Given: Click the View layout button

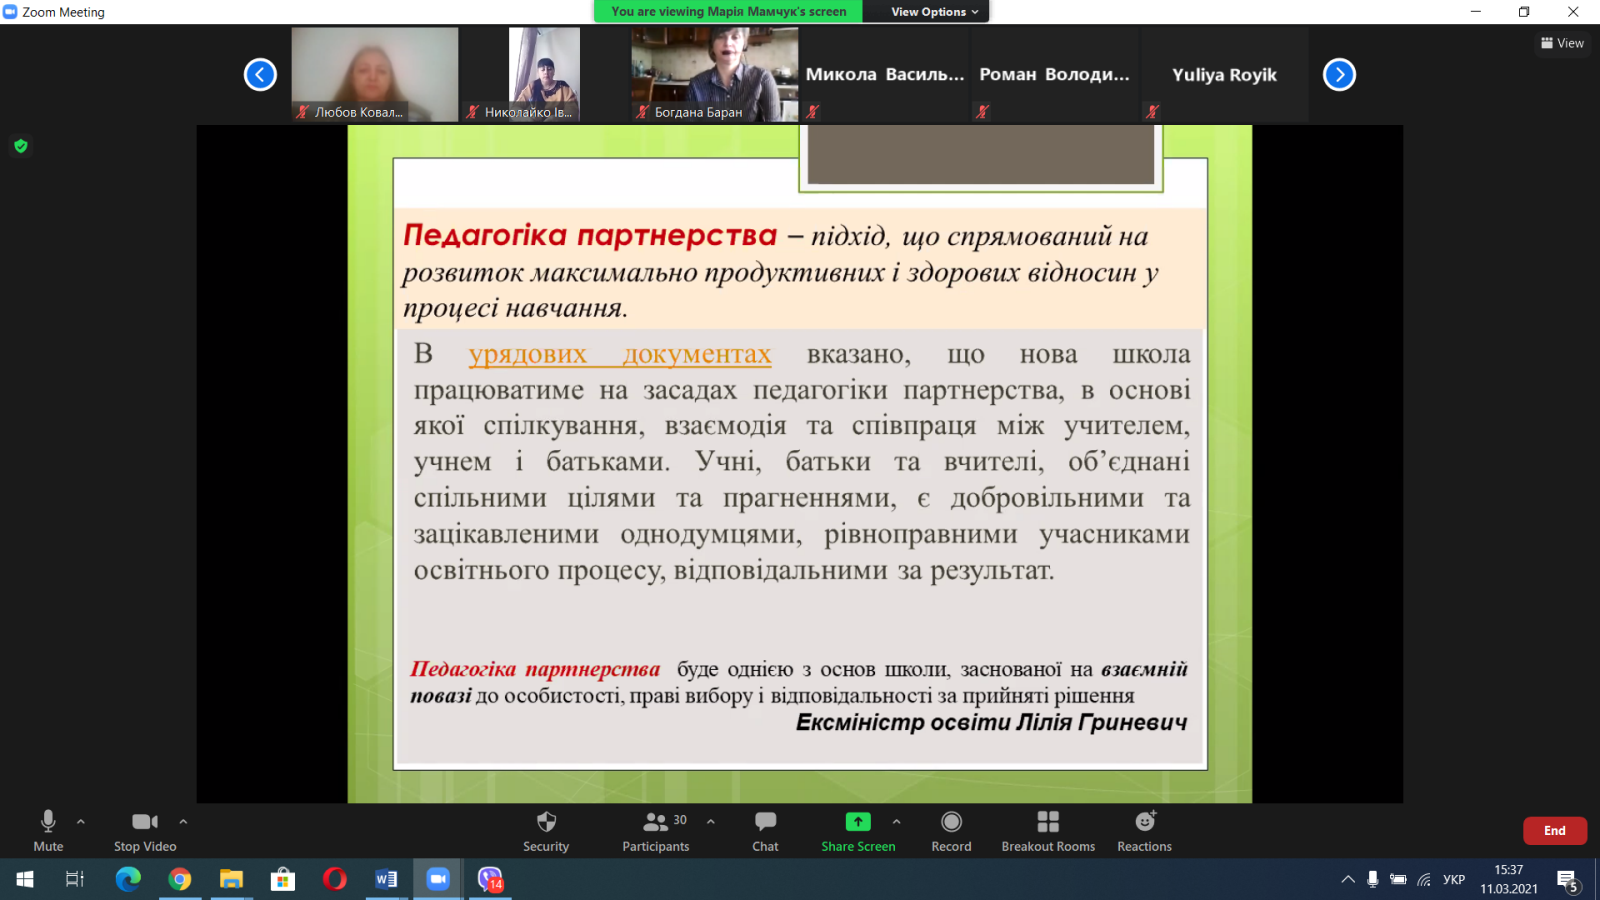Looking at the screenshot, I should 1562,43.
